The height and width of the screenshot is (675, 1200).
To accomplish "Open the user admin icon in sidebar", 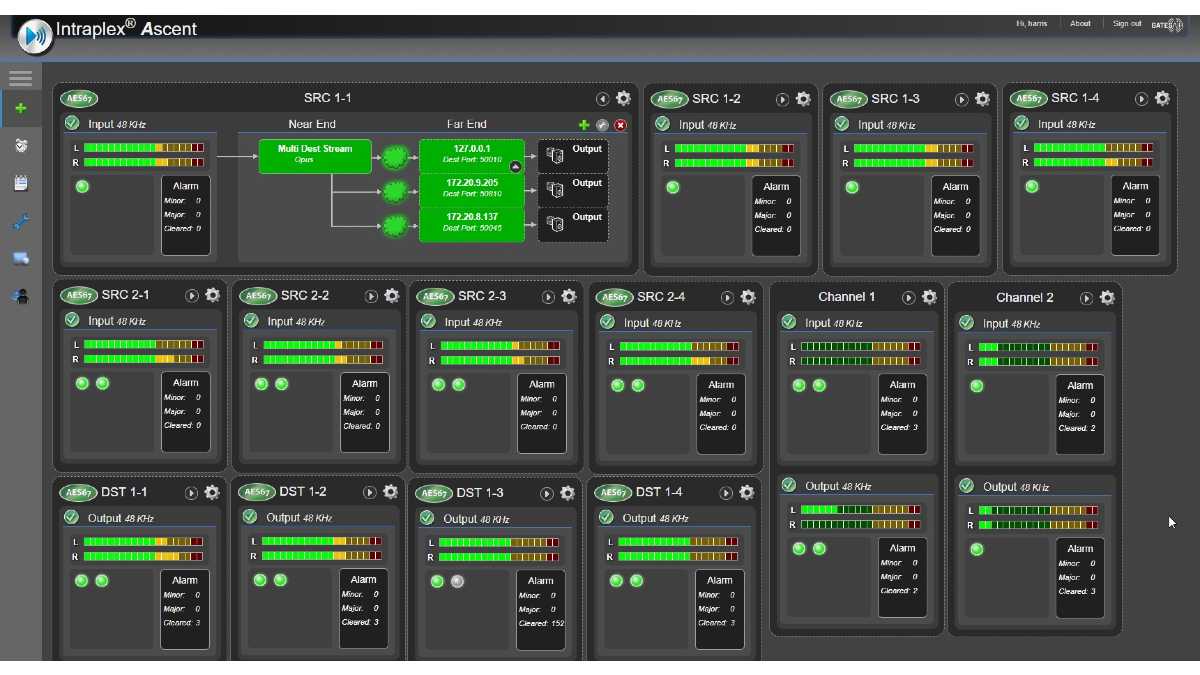I will click(x=20, y=296).
